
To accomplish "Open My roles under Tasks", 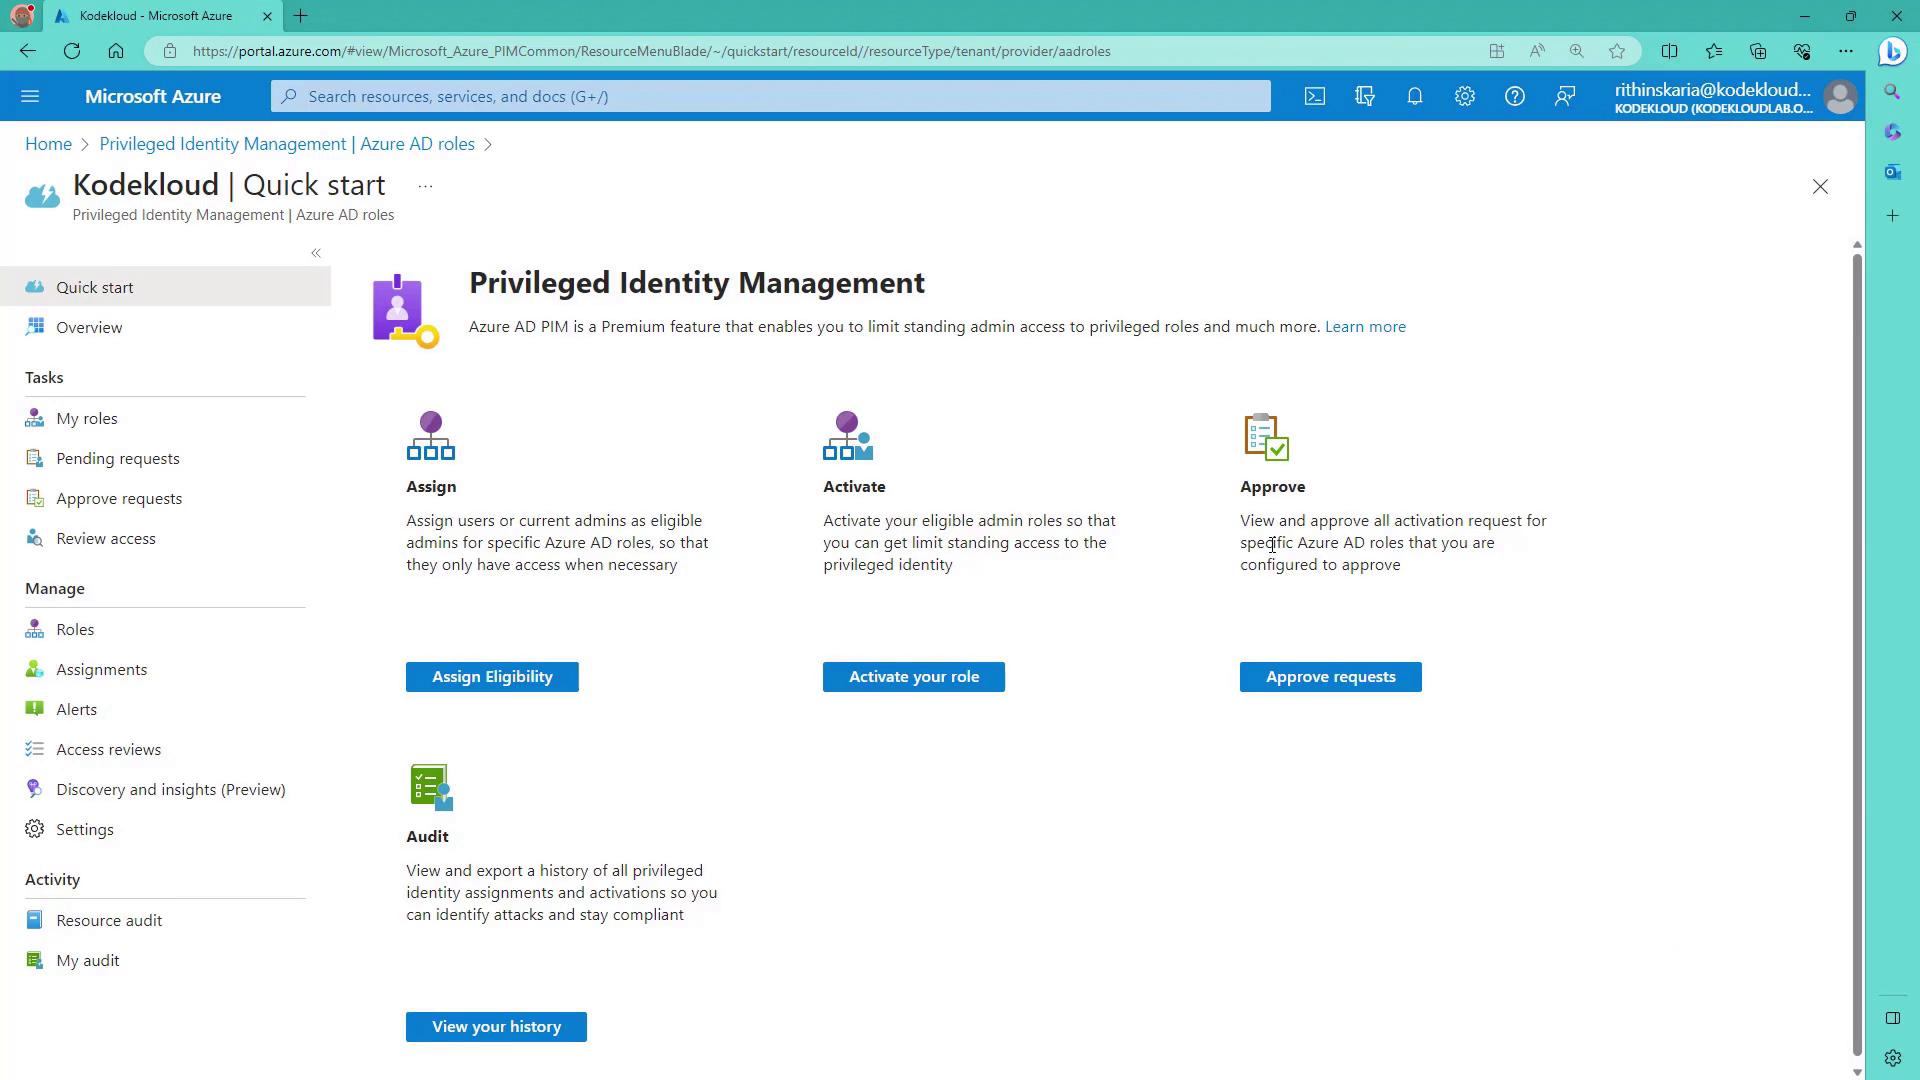I will 87,419.
